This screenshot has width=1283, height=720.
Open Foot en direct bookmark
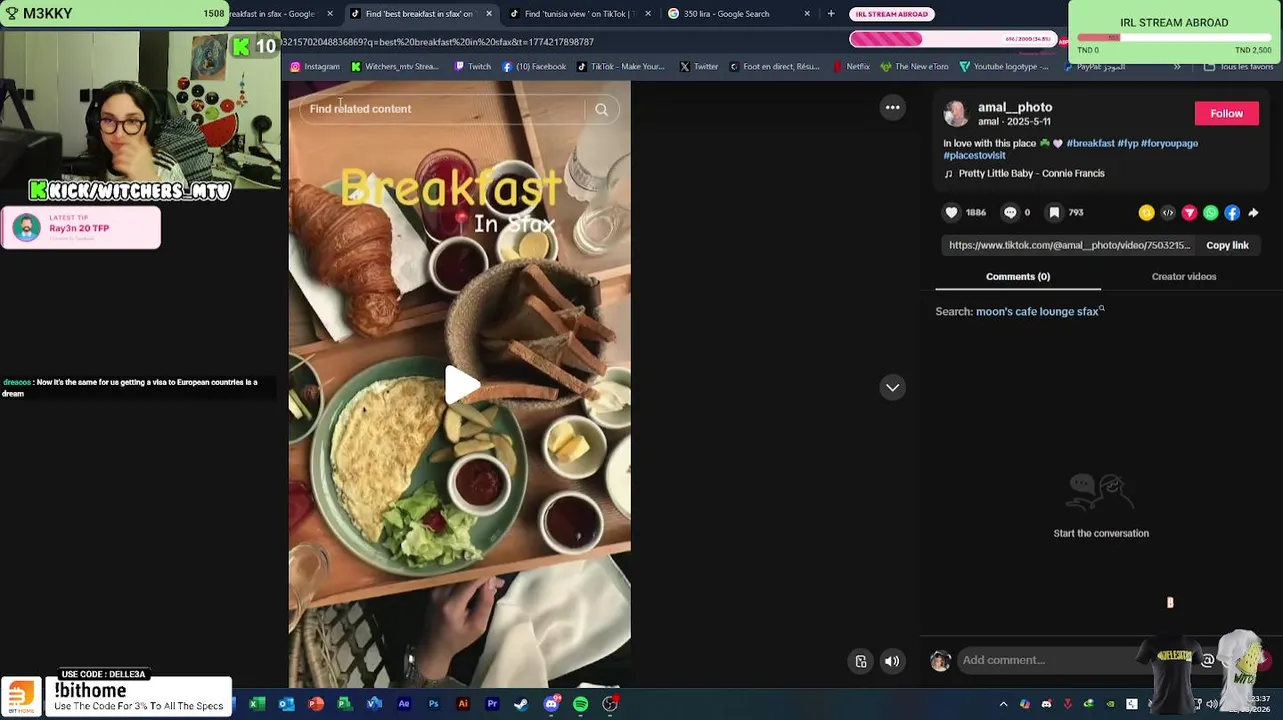tap(775, 67)
